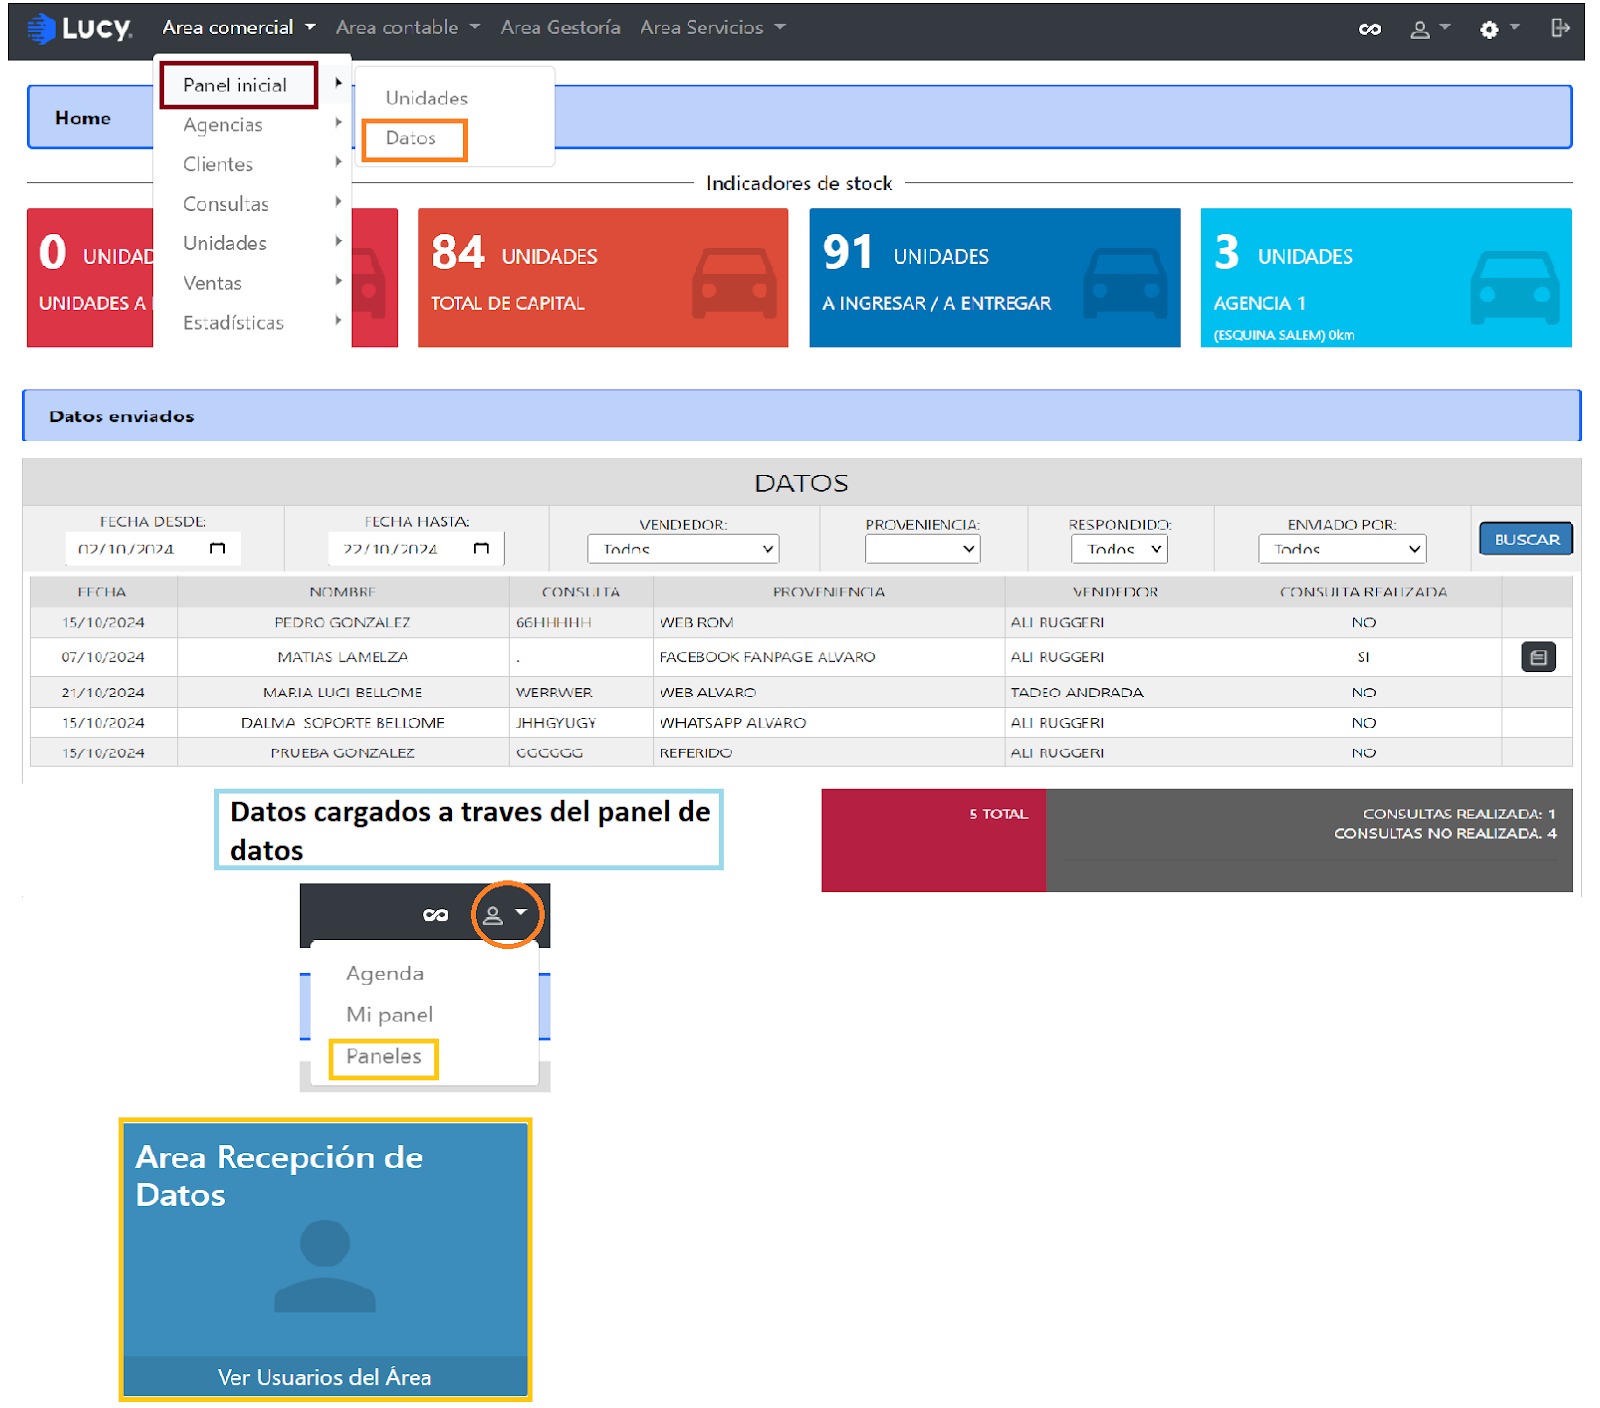Image resolution: width=1600 pixels, height=1408 pixels.
Task: Click calendar icon in Fecha Desde field
Action: coord(218,548)
